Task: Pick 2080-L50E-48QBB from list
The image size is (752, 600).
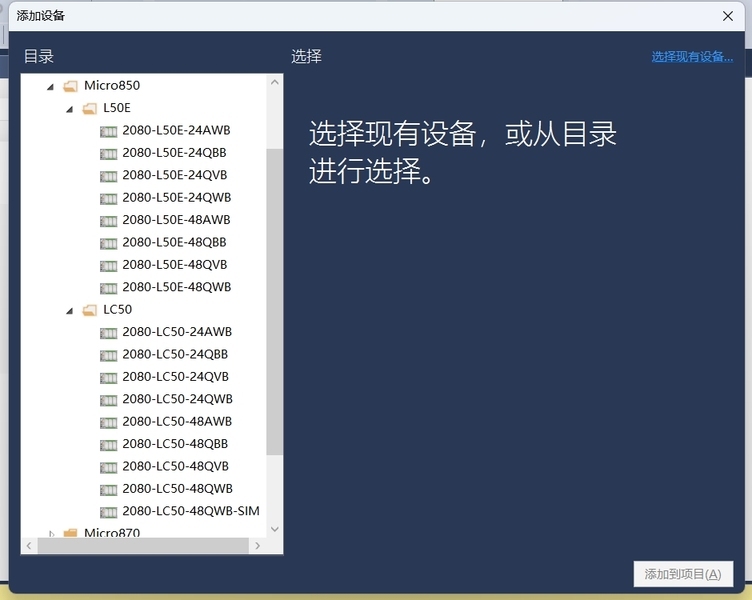Action: 174,242
